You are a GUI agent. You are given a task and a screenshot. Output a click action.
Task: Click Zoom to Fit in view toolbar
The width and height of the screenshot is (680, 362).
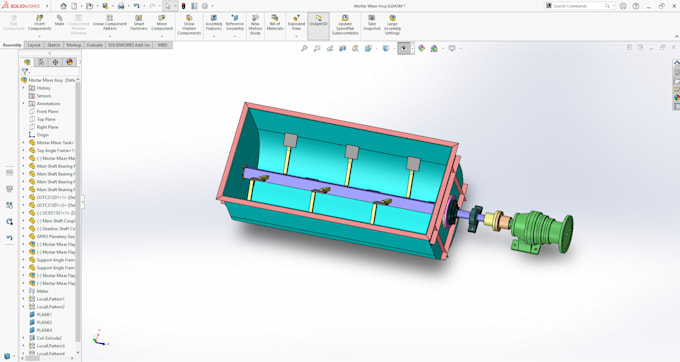[304, 49]
